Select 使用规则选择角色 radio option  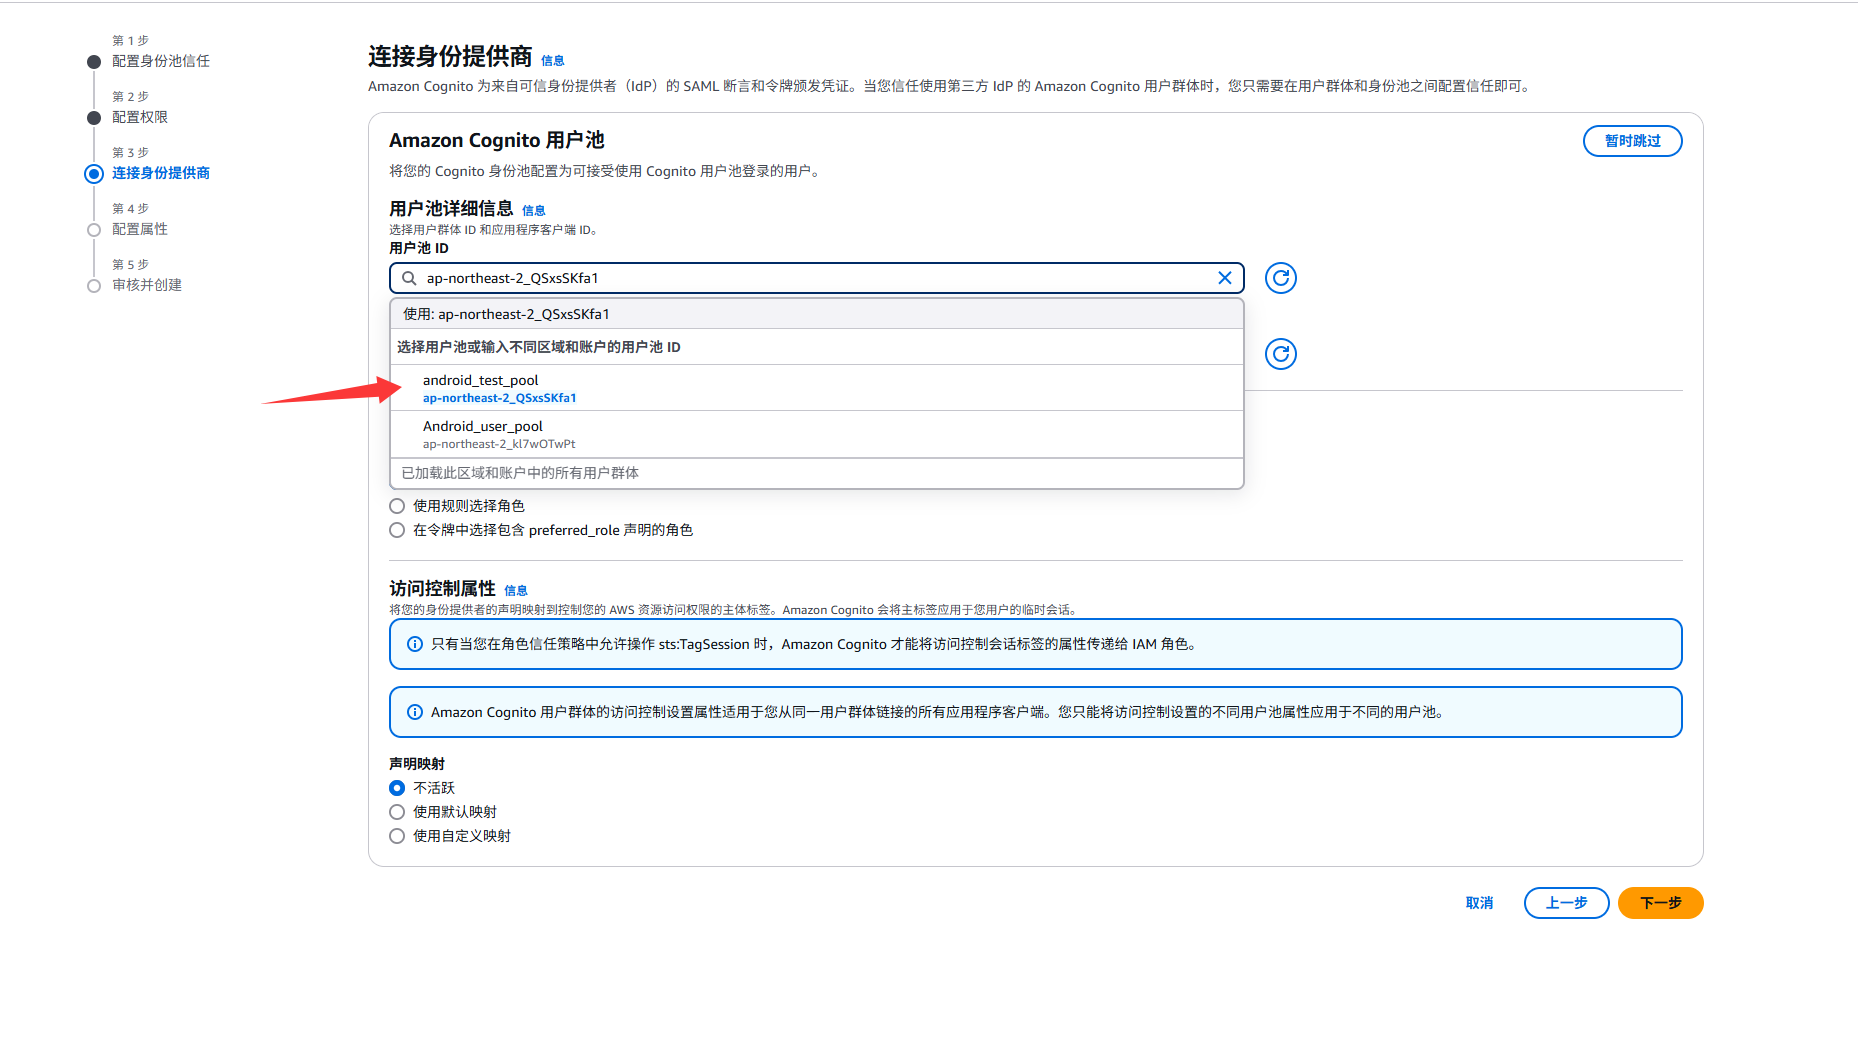397,506
